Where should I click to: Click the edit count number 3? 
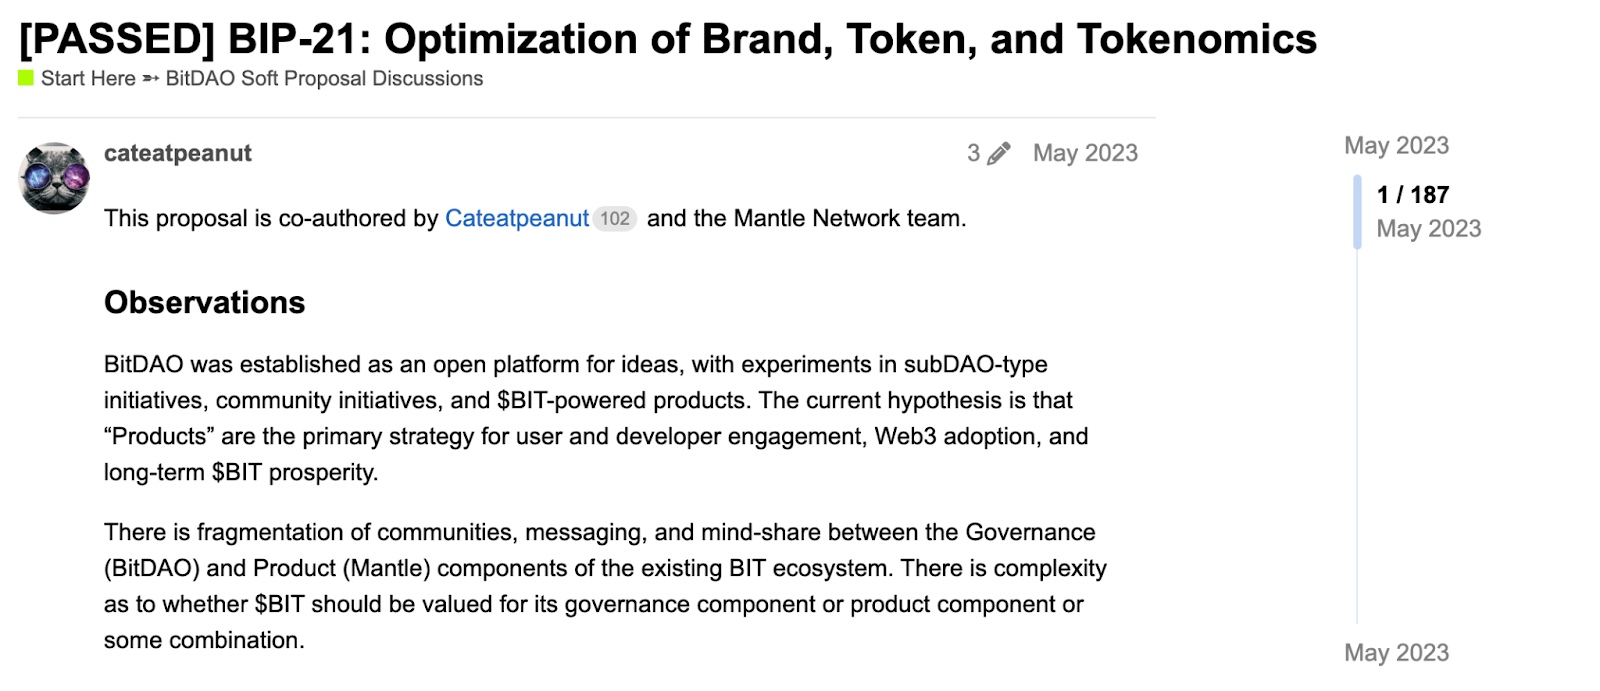(973, 153)
